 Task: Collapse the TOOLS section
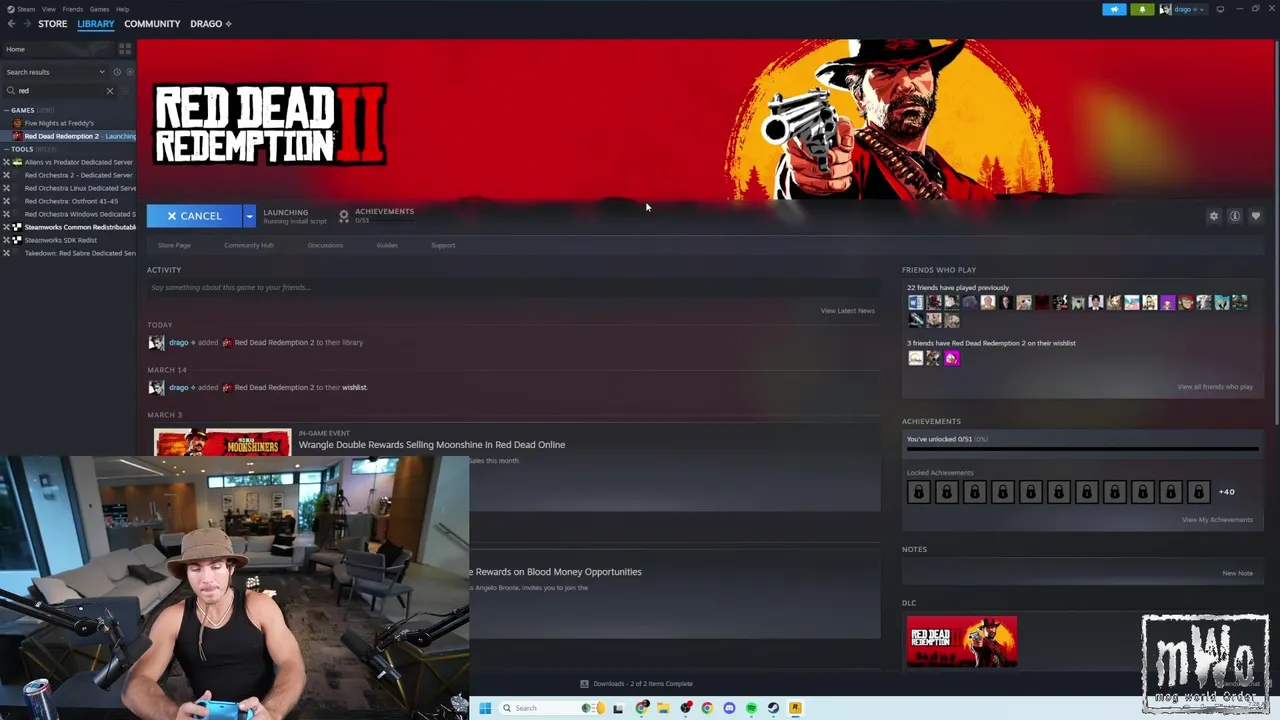click(6, 149)
